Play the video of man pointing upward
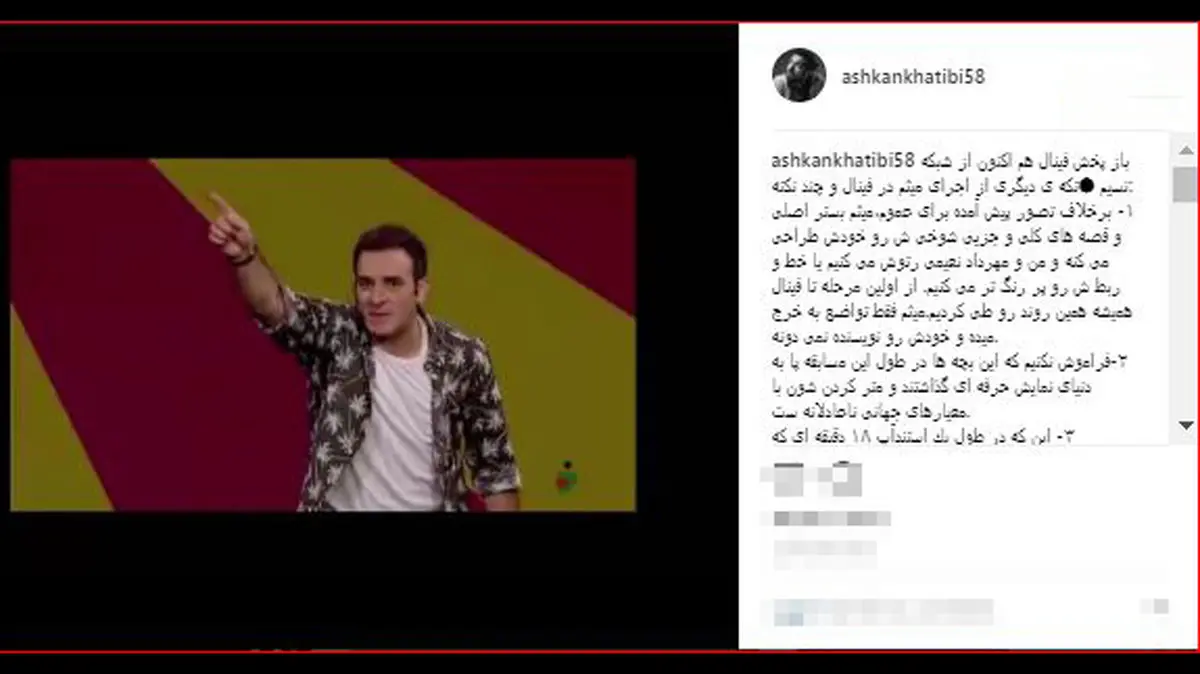 coord(323,335)
